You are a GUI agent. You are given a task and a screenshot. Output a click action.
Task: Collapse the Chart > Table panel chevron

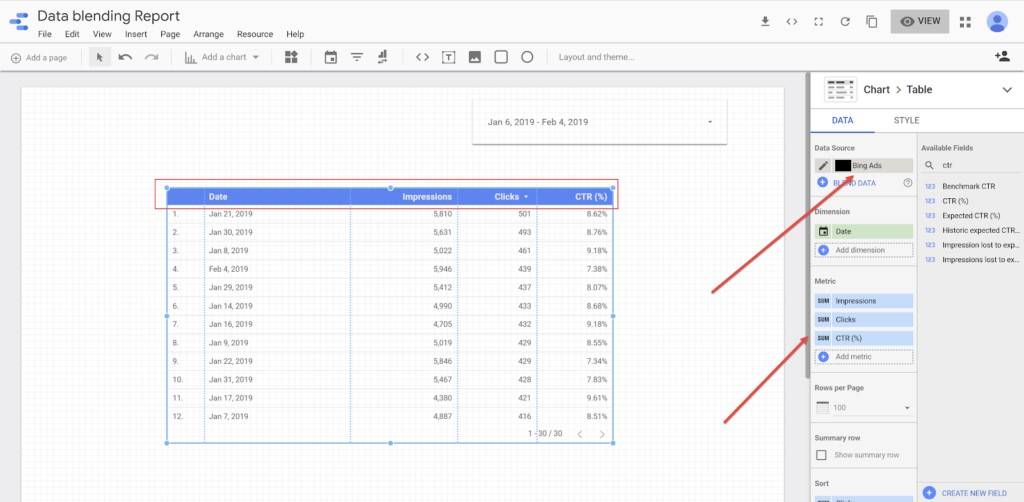pyautogui.click(x=1007, y=90)
